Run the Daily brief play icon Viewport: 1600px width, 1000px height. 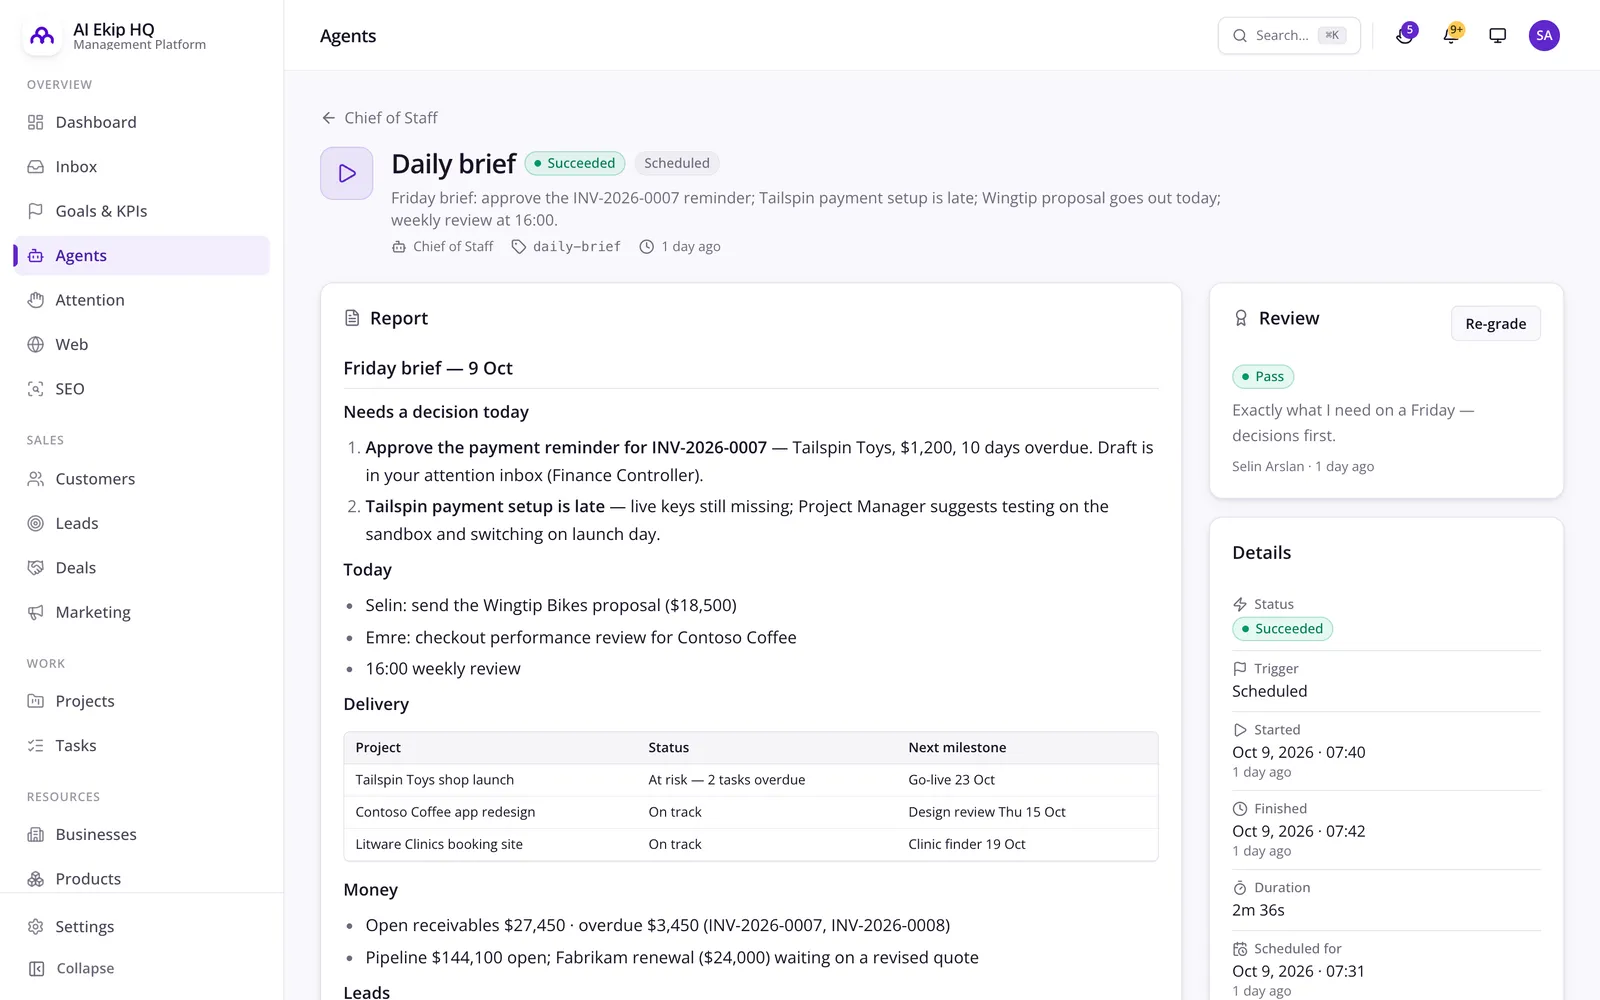(x=347, y=173)
